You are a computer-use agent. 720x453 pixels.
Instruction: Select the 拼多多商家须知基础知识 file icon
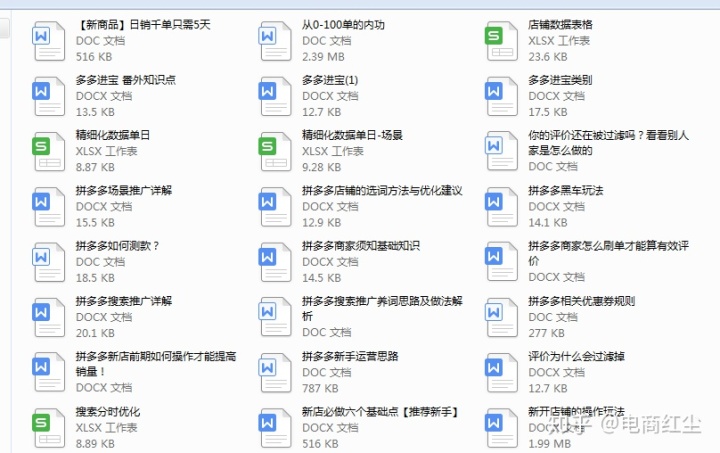(x=275, y=262)
